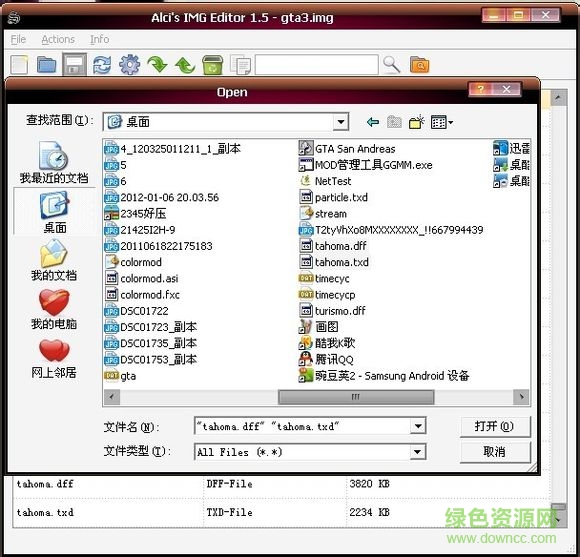Select 我最近的文档 in places bar
The height and width of the screenshot is (557, 580).
point(54,162)
